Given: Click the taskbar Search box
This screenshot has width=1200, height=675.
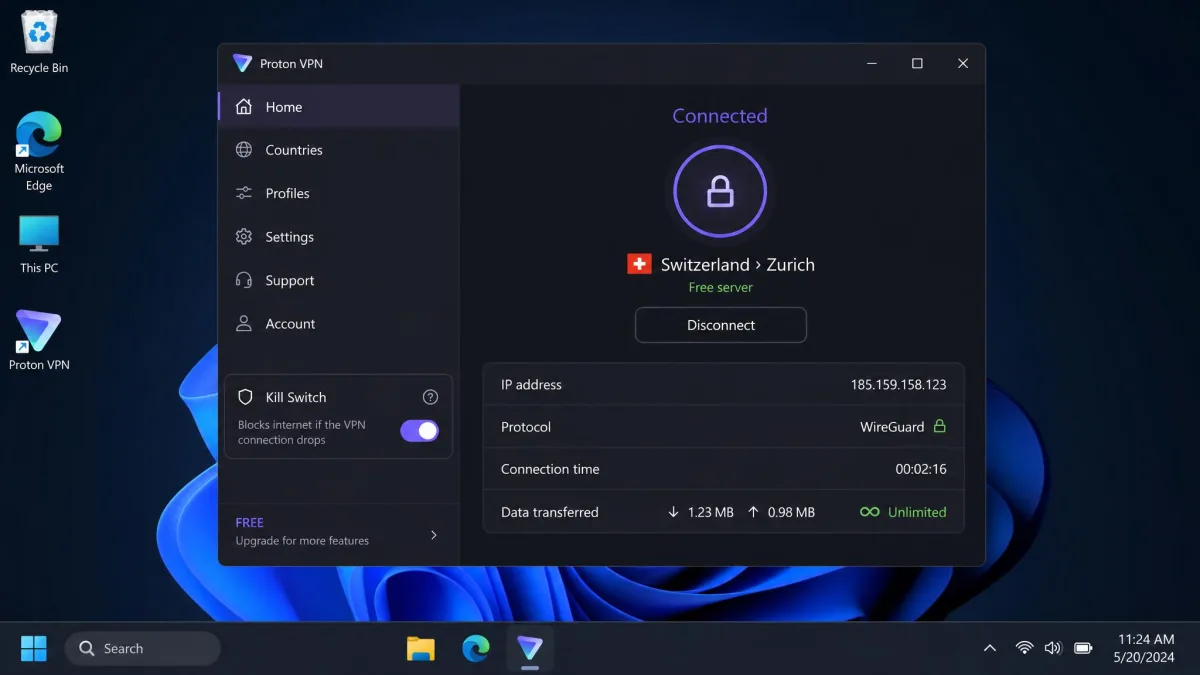Looking at the screenshot, I should pos(143,648).
